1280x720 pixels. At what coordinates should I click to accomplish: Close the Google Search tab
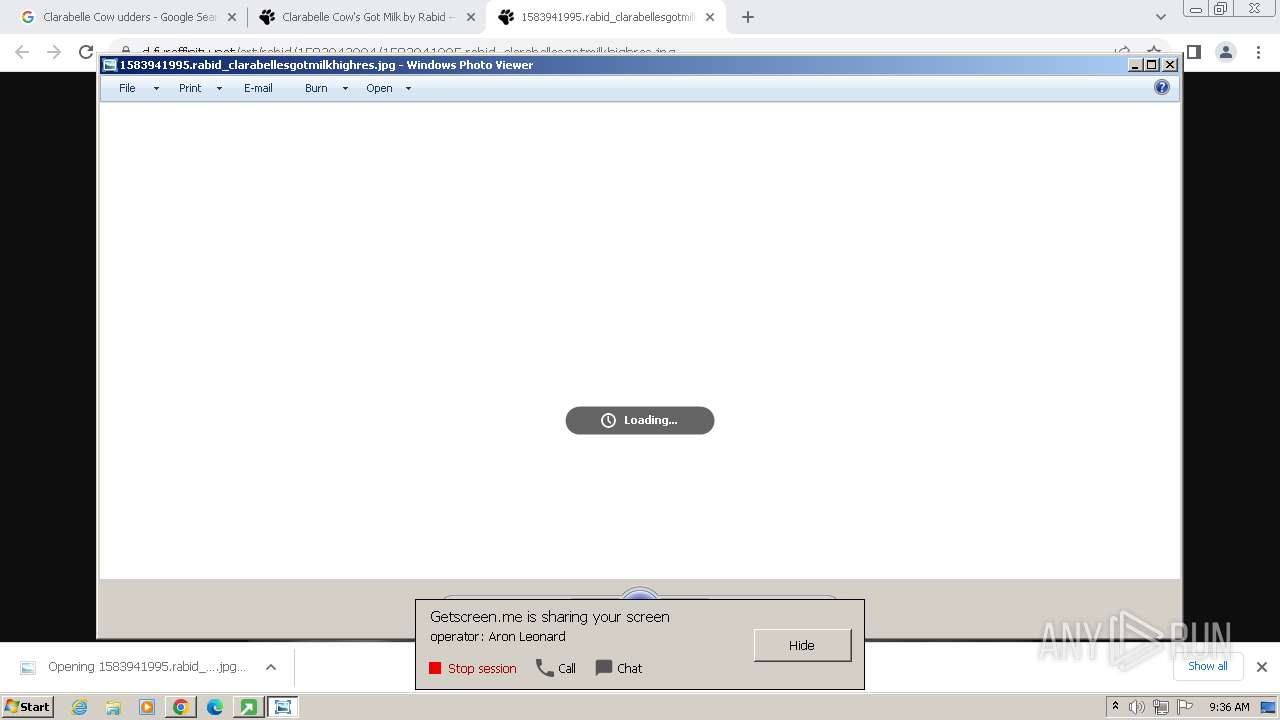click(x=232, y=17)
